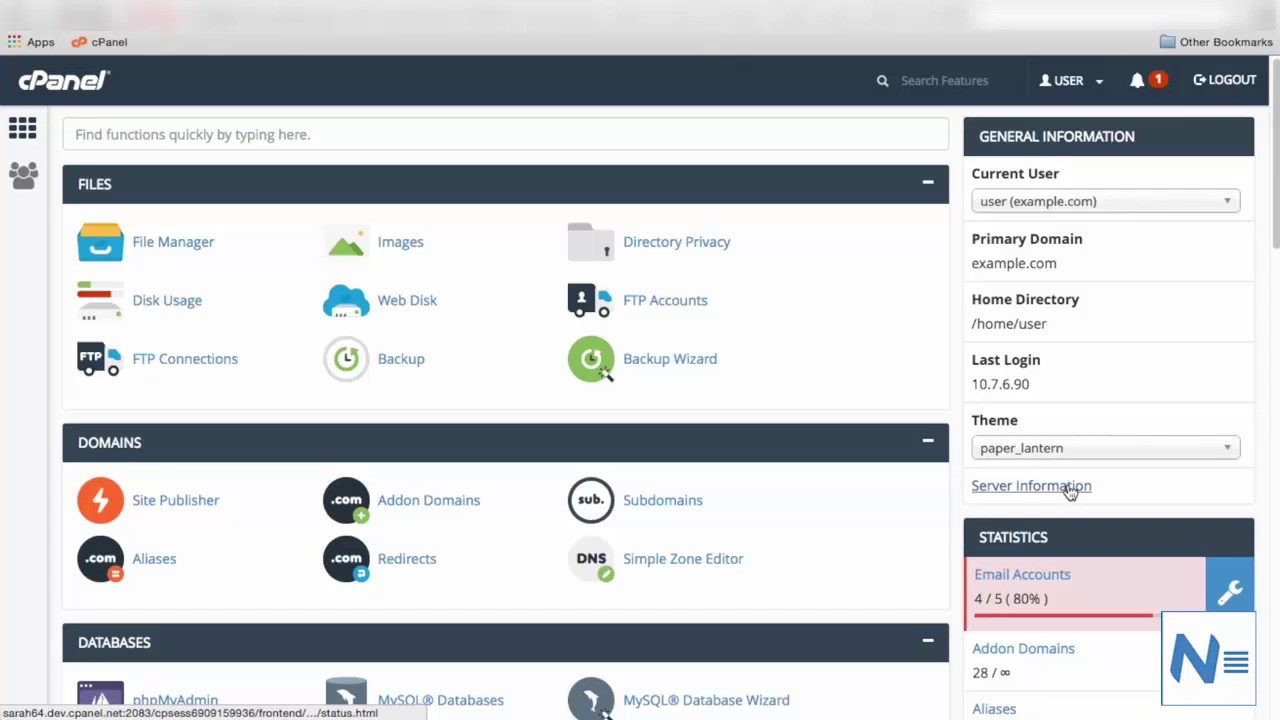The image size is (1280, 720).
Task: Open the User Manager sidebar icon
Action: (x=23, y=176)
